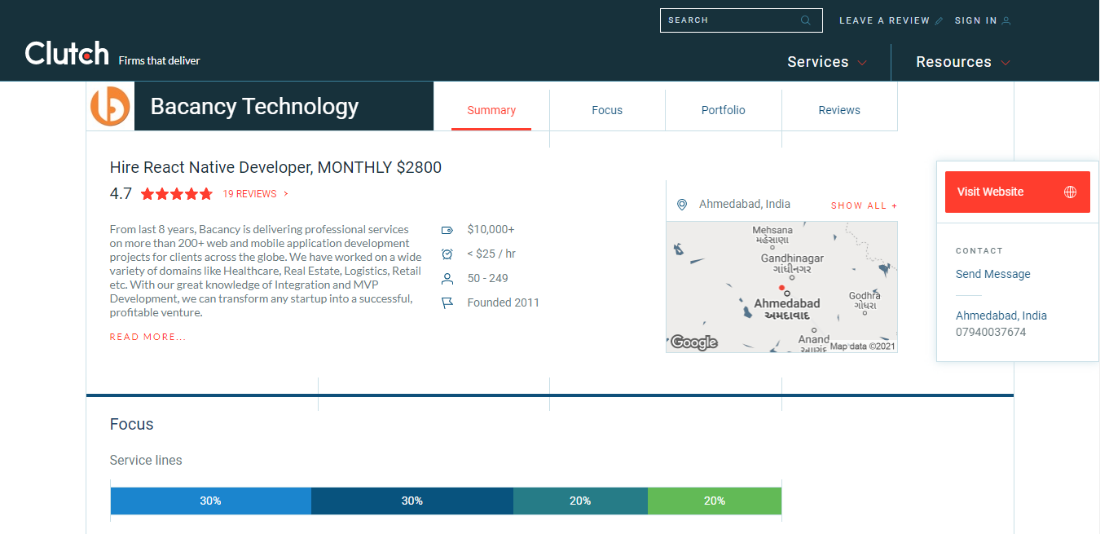Image resolution: width=1100 pixels, height=550 pixels.
Task: Click the Ahmedabad map thumbnail
Action: 782,287
